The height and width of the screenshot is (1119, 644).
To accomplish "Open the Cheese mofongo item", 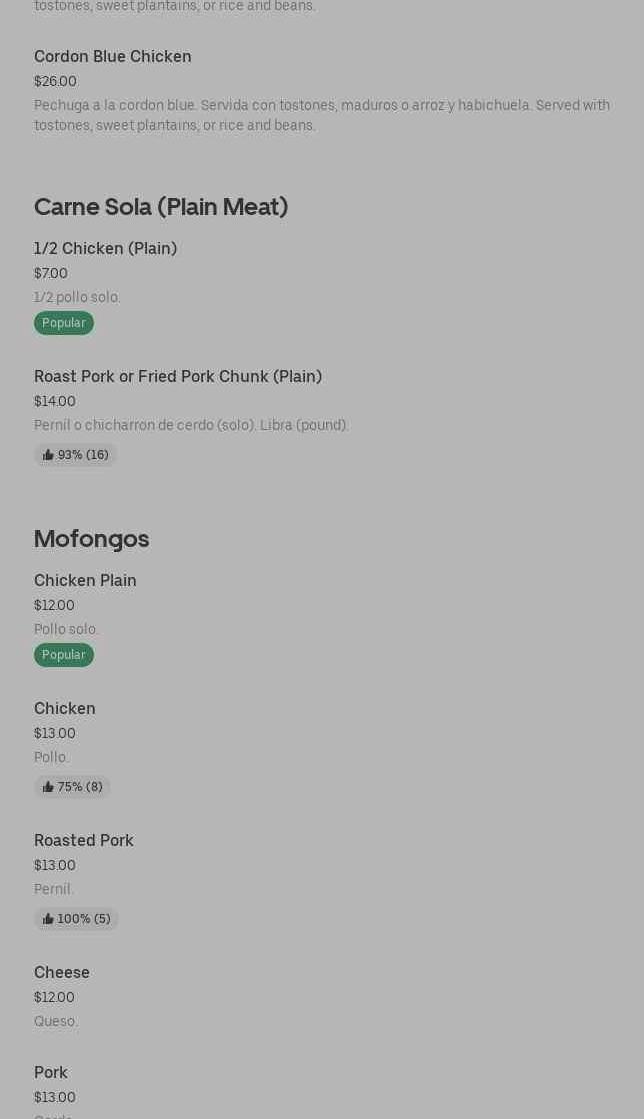I will pos(62,973).
